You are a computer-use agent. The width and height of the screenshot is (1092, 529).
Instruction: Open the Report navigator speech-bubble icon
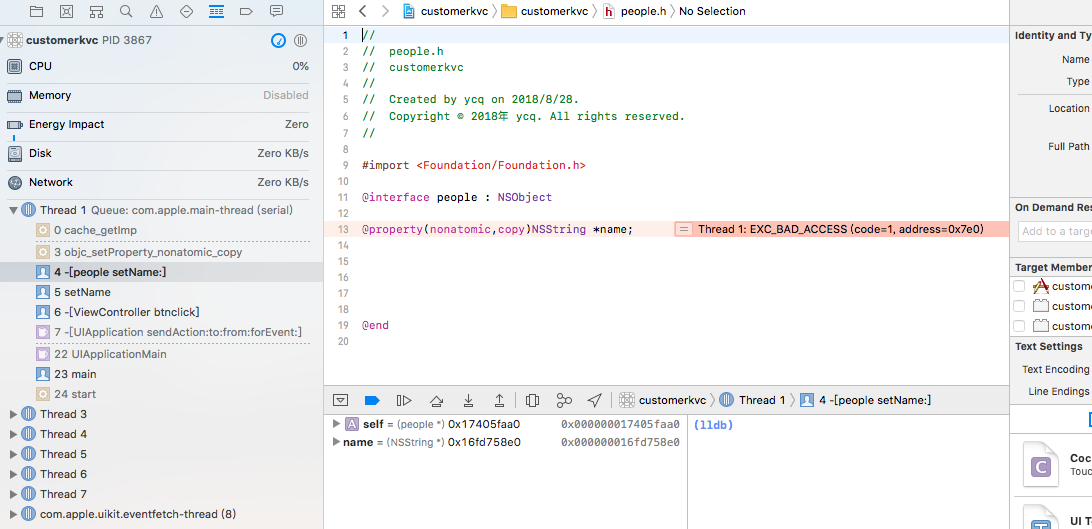(x=276, y=11)
